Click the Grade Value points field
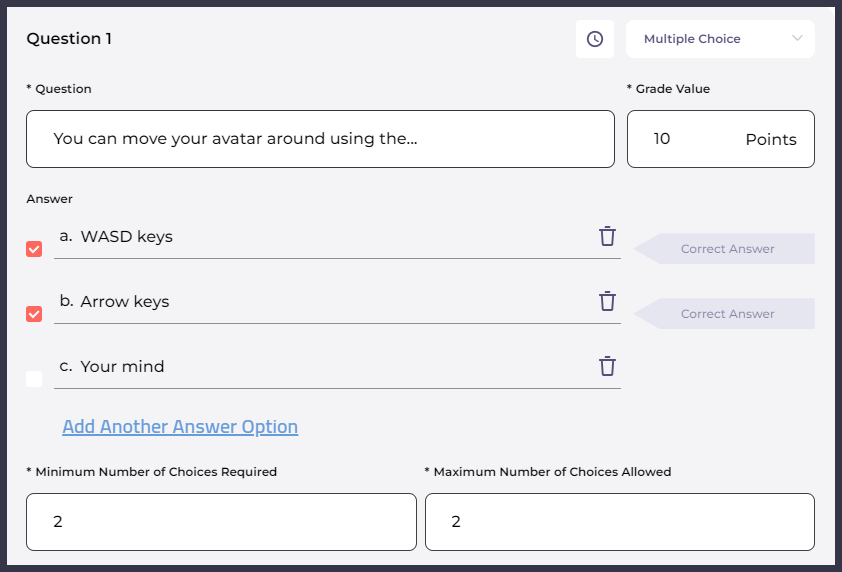842x572 pixels. pyautogui.click(x=720, y=139)
